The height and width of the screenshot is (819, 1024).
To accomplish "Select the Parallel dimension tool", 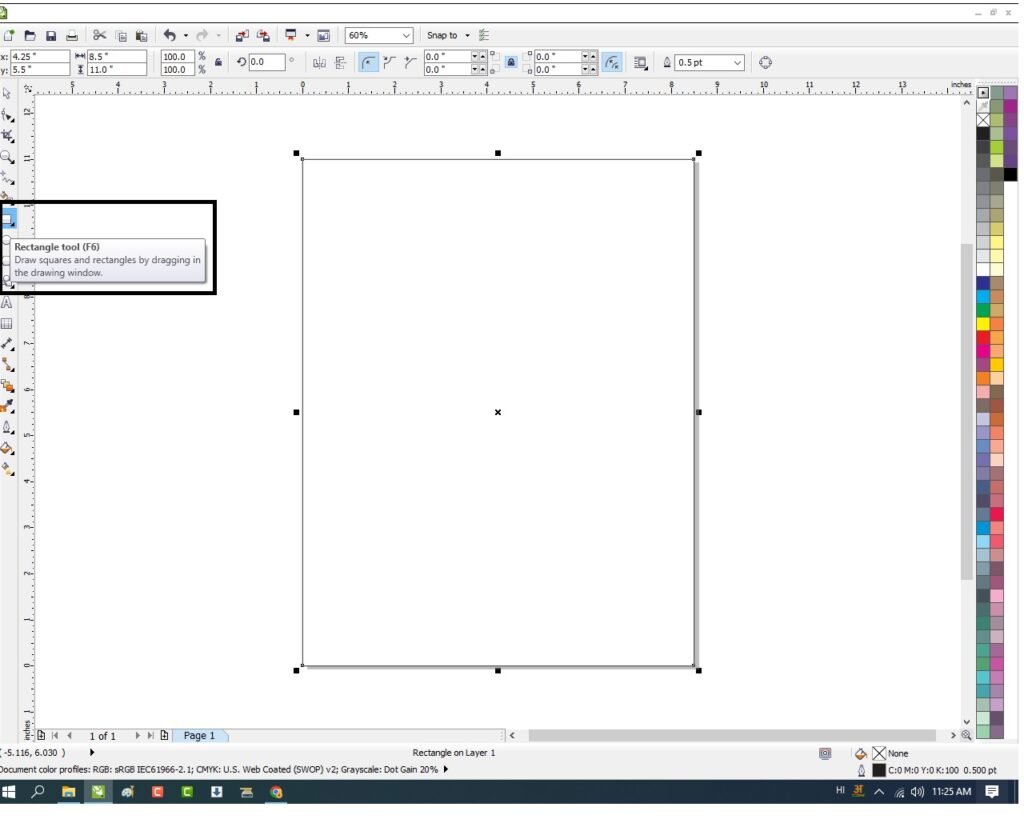I will 7,344.
